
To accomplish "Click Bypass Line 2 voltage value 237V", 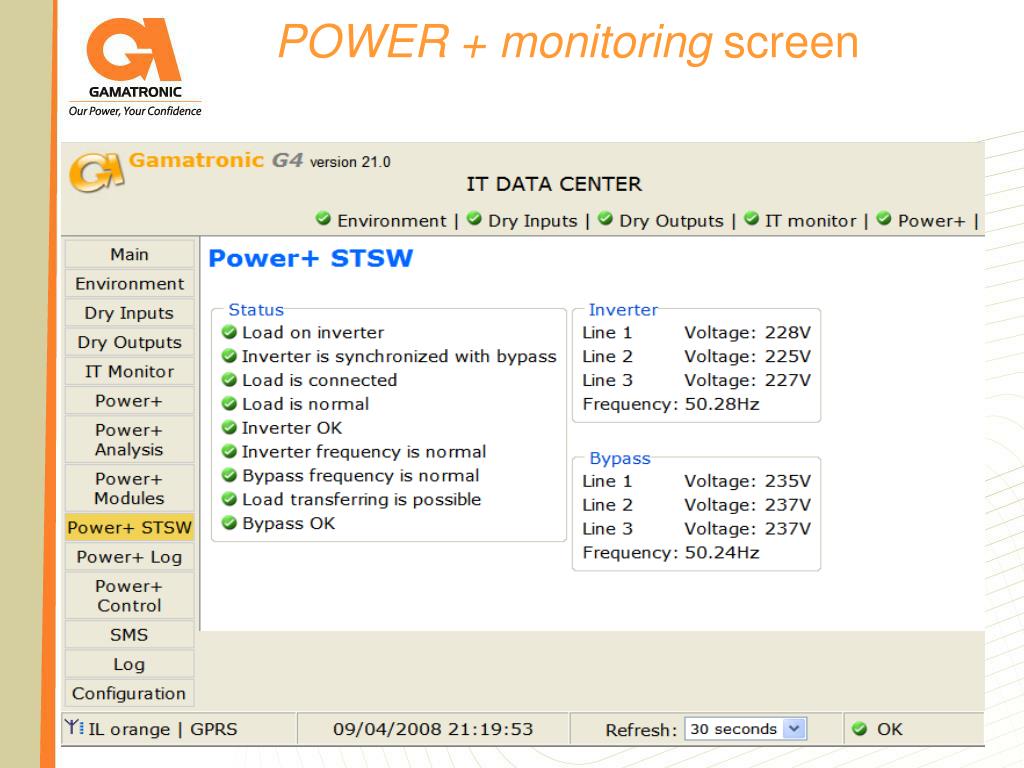I will click(788, 505).
